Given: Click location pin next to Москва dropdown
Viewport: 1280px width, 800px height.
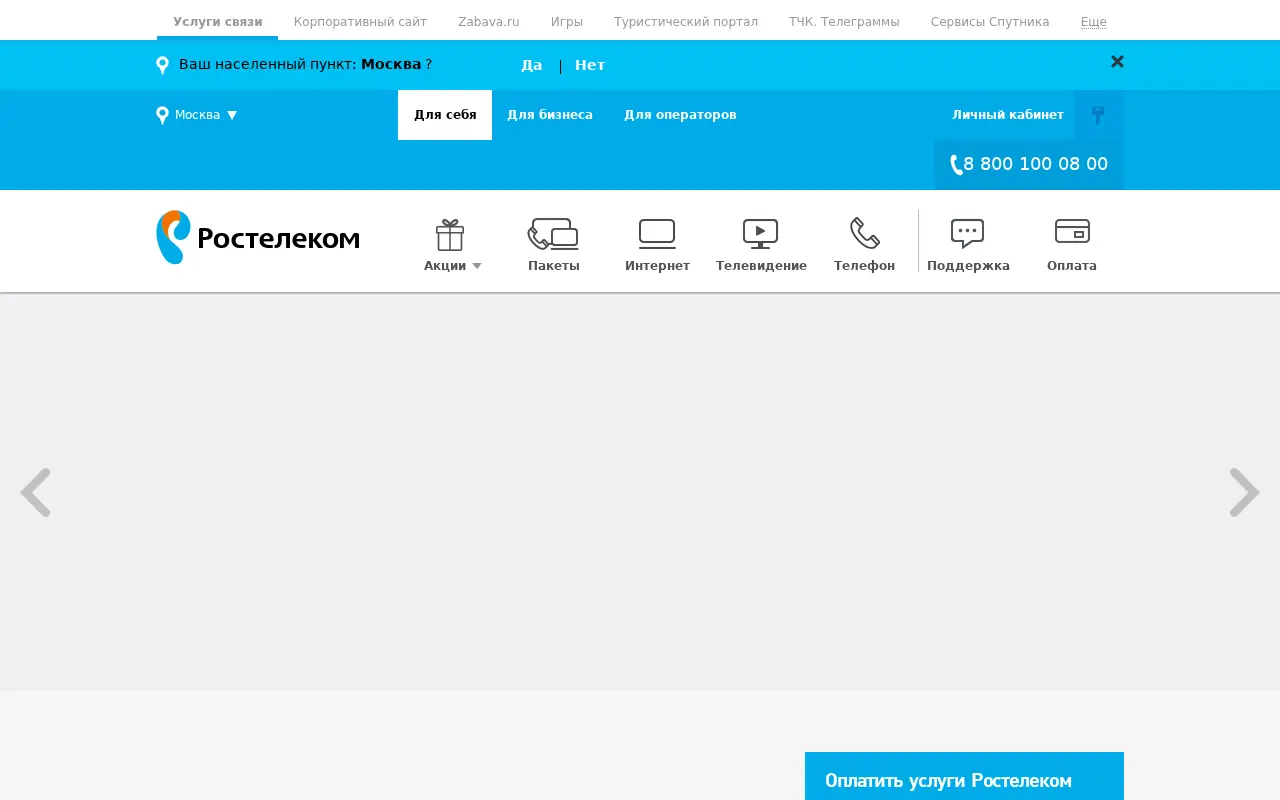Looking at the screenshot, I should tap(162, 115).
